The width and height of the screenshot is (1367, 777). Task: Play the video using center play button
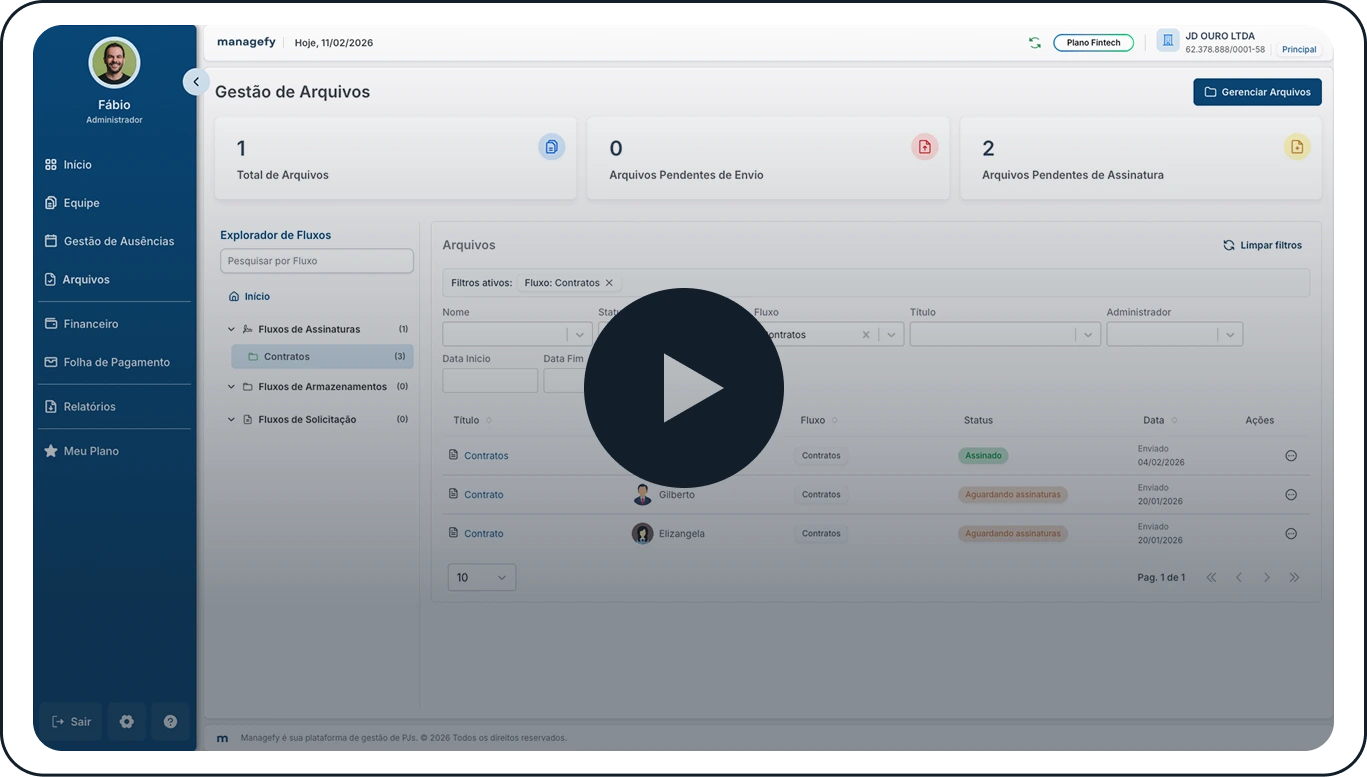[x=683, y=388]
